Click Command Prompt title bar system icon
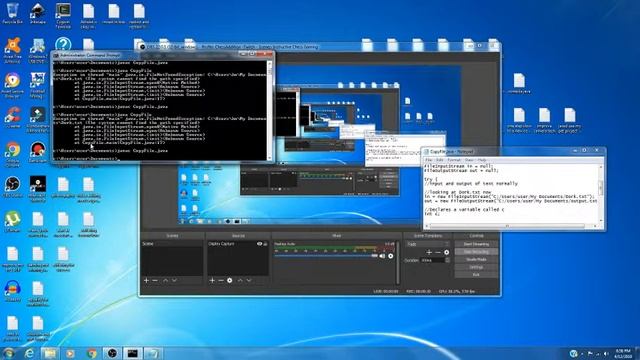 pyautogui.click(x=56, y=55)
